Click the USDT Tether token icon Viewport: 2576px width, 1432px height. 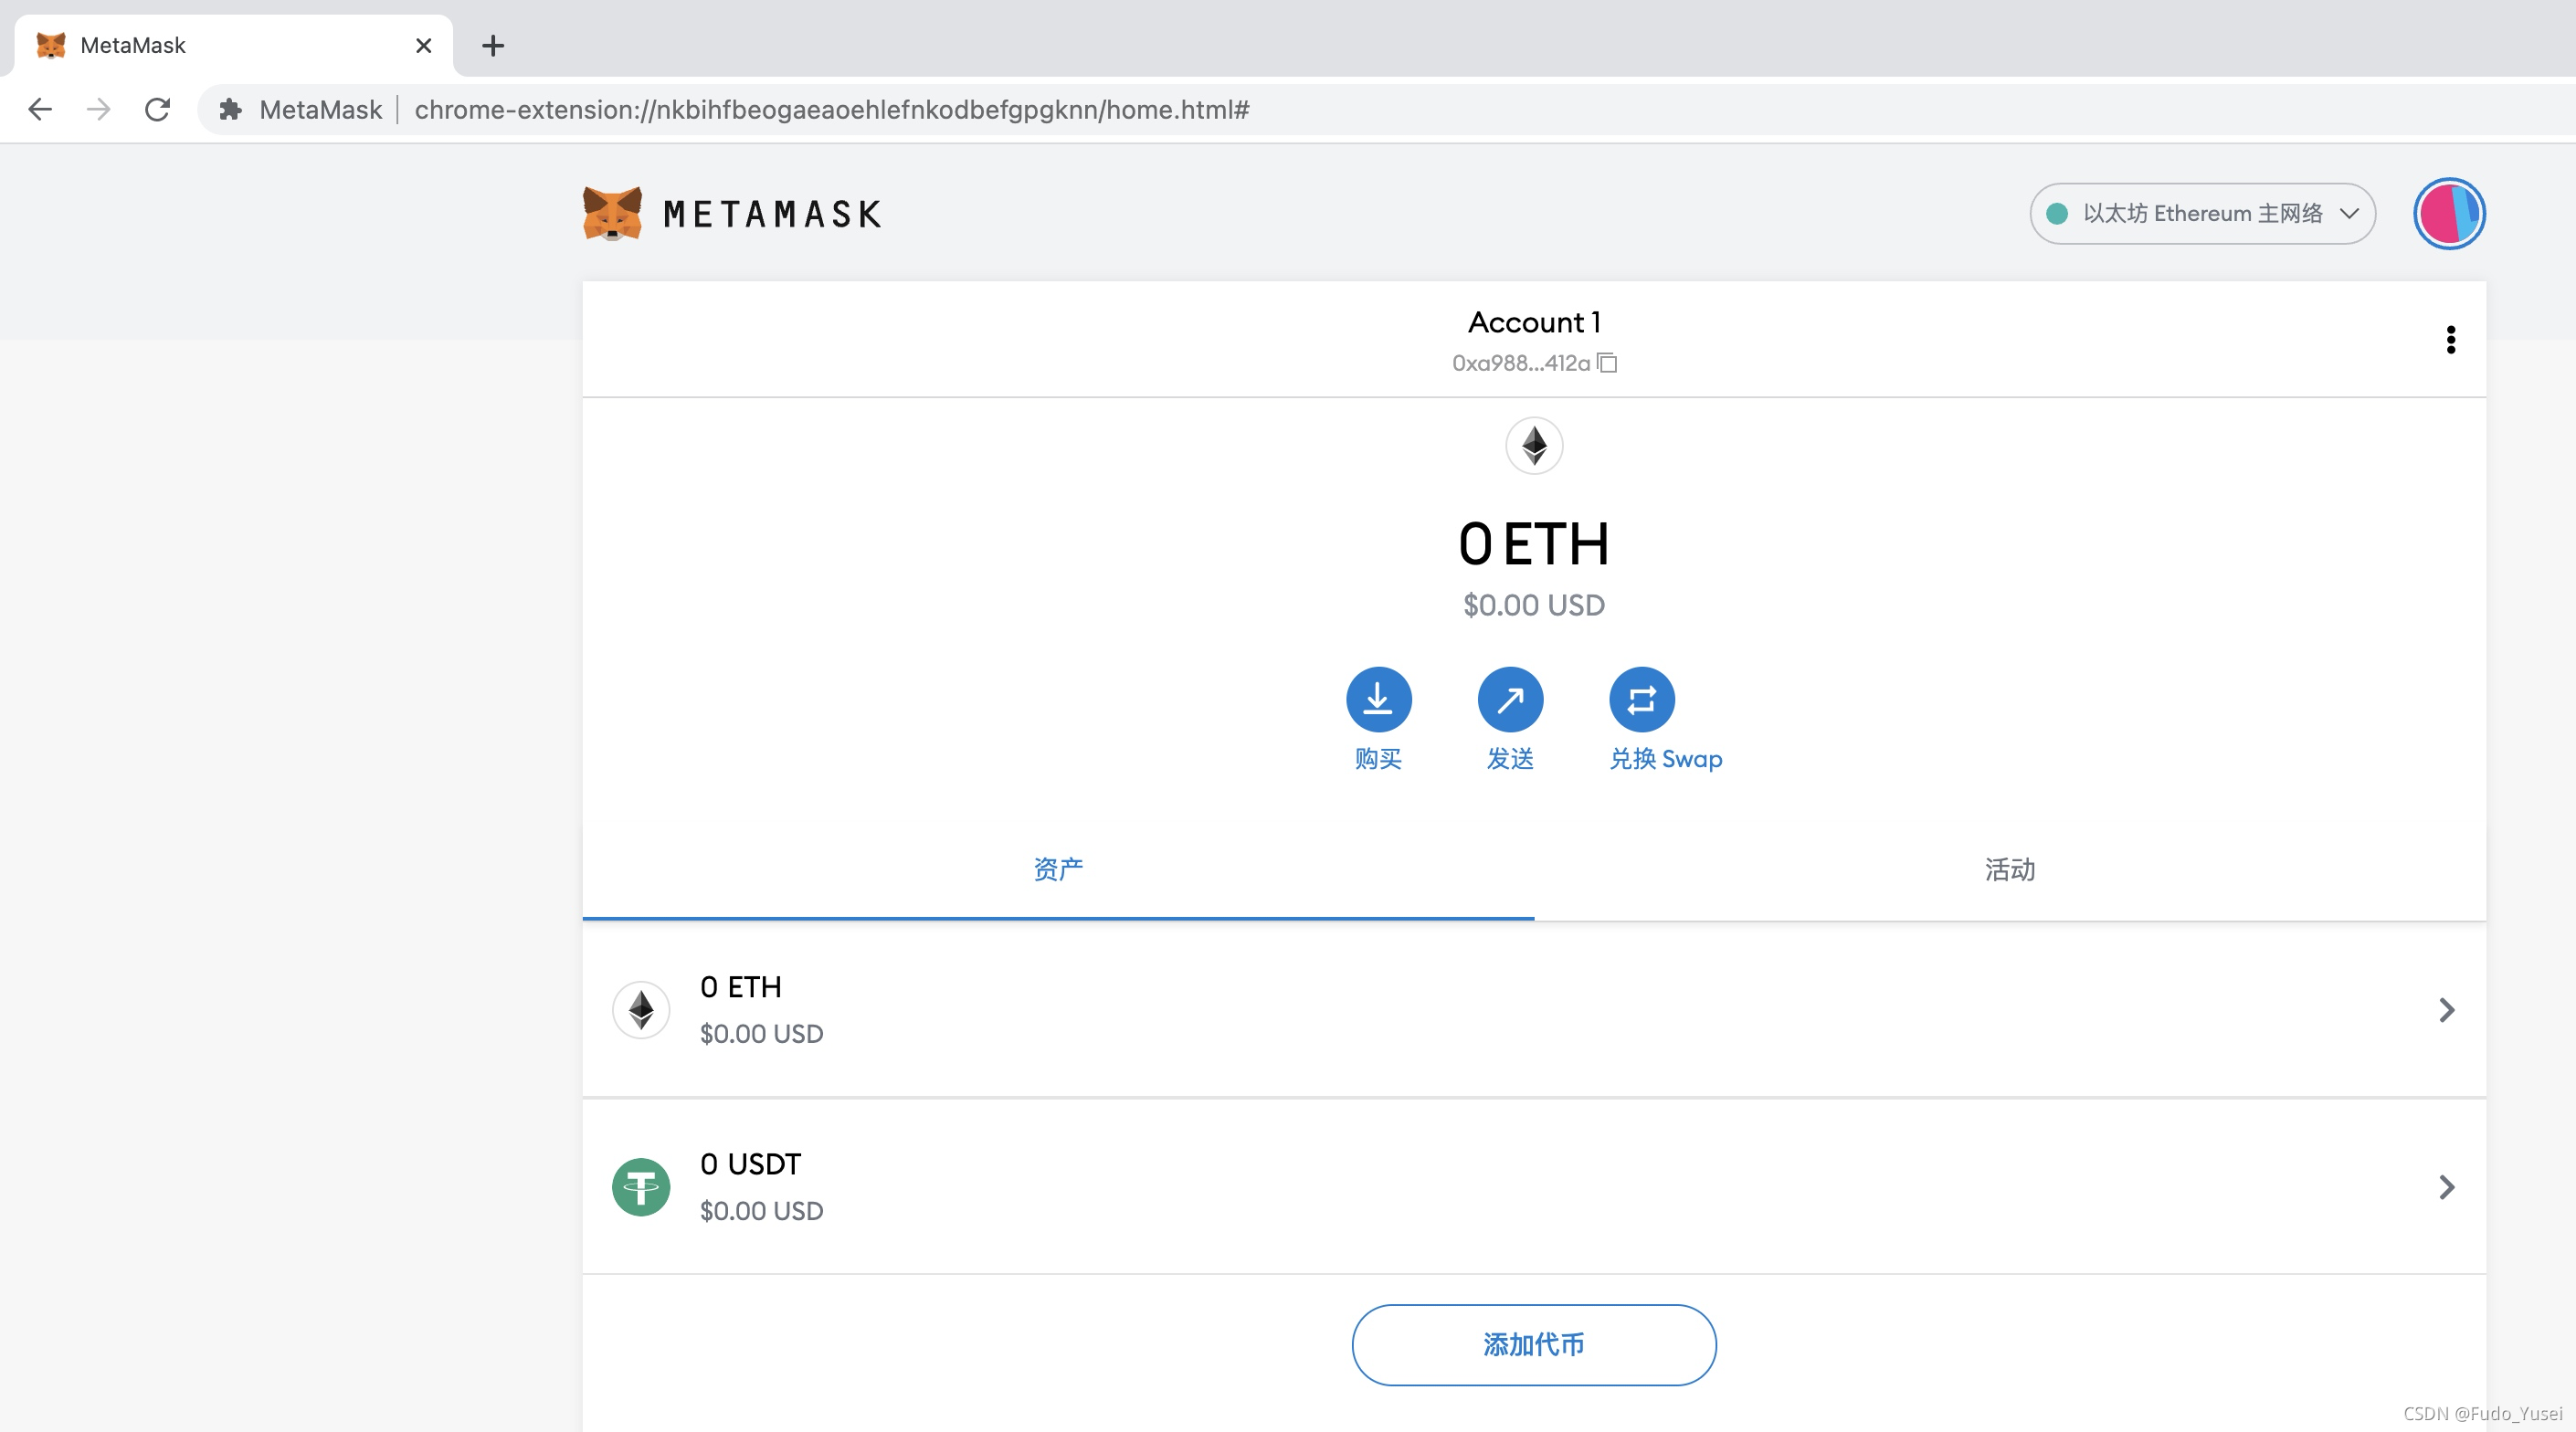pyautogui.click(x=641, y=1187)
